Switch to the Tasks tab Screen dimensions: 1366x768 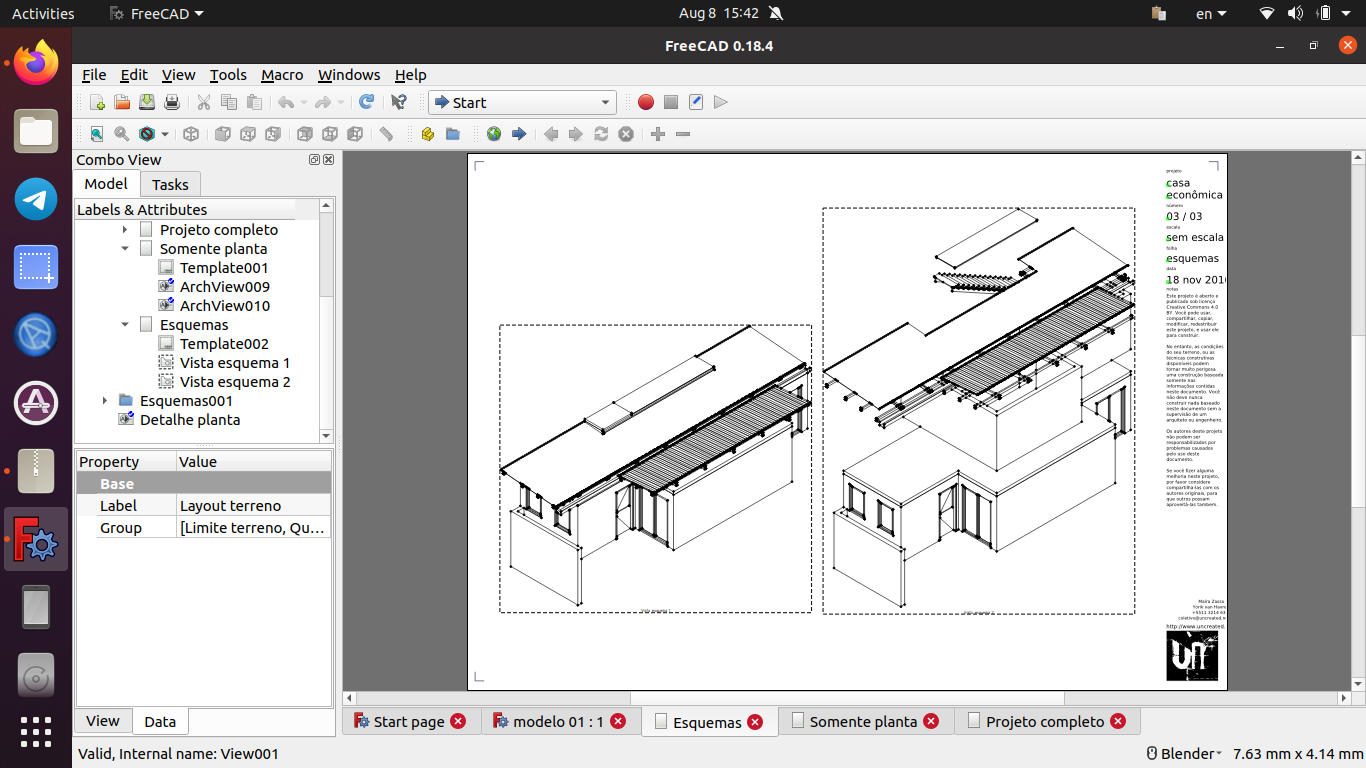[x=170, y=184]
